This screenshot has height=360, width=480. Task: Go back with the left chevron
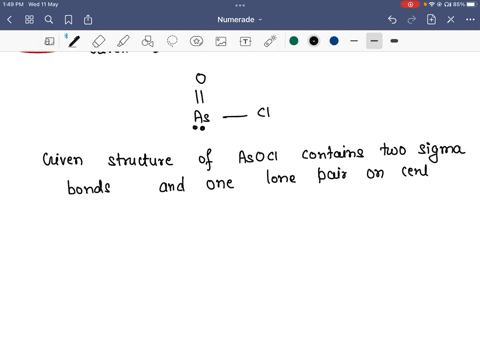point(9,20)
